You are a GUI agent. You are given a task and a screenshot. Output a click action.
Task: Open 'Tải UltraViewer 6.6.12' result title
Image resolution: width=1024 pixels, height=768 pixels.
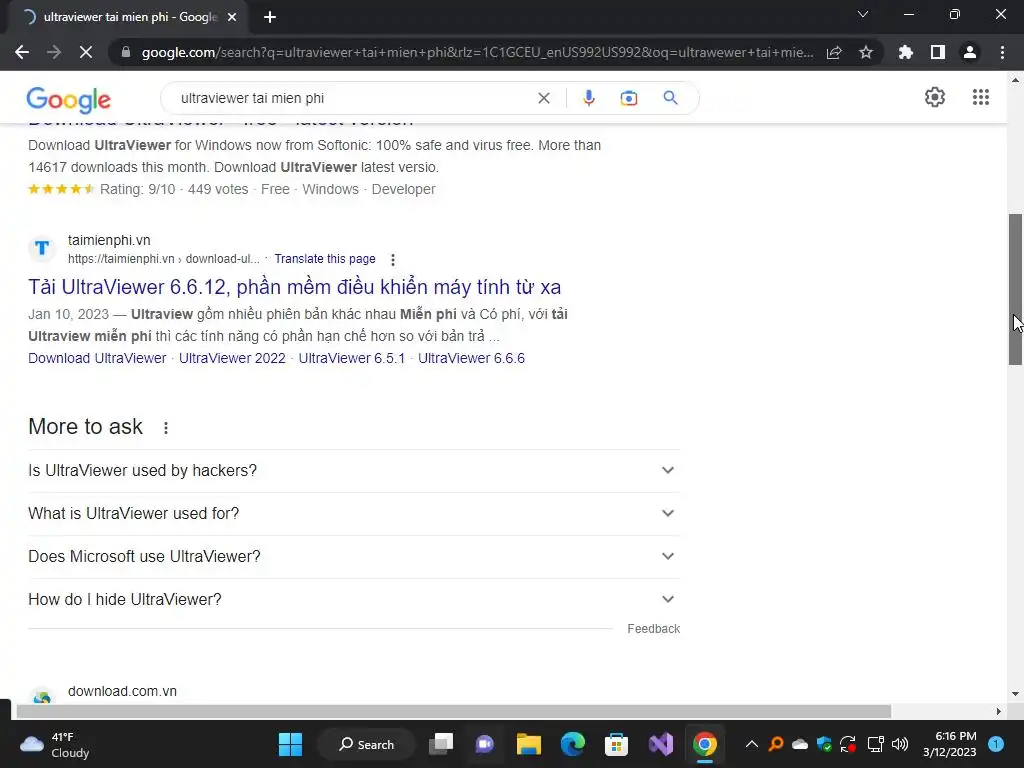pos(295,287)
